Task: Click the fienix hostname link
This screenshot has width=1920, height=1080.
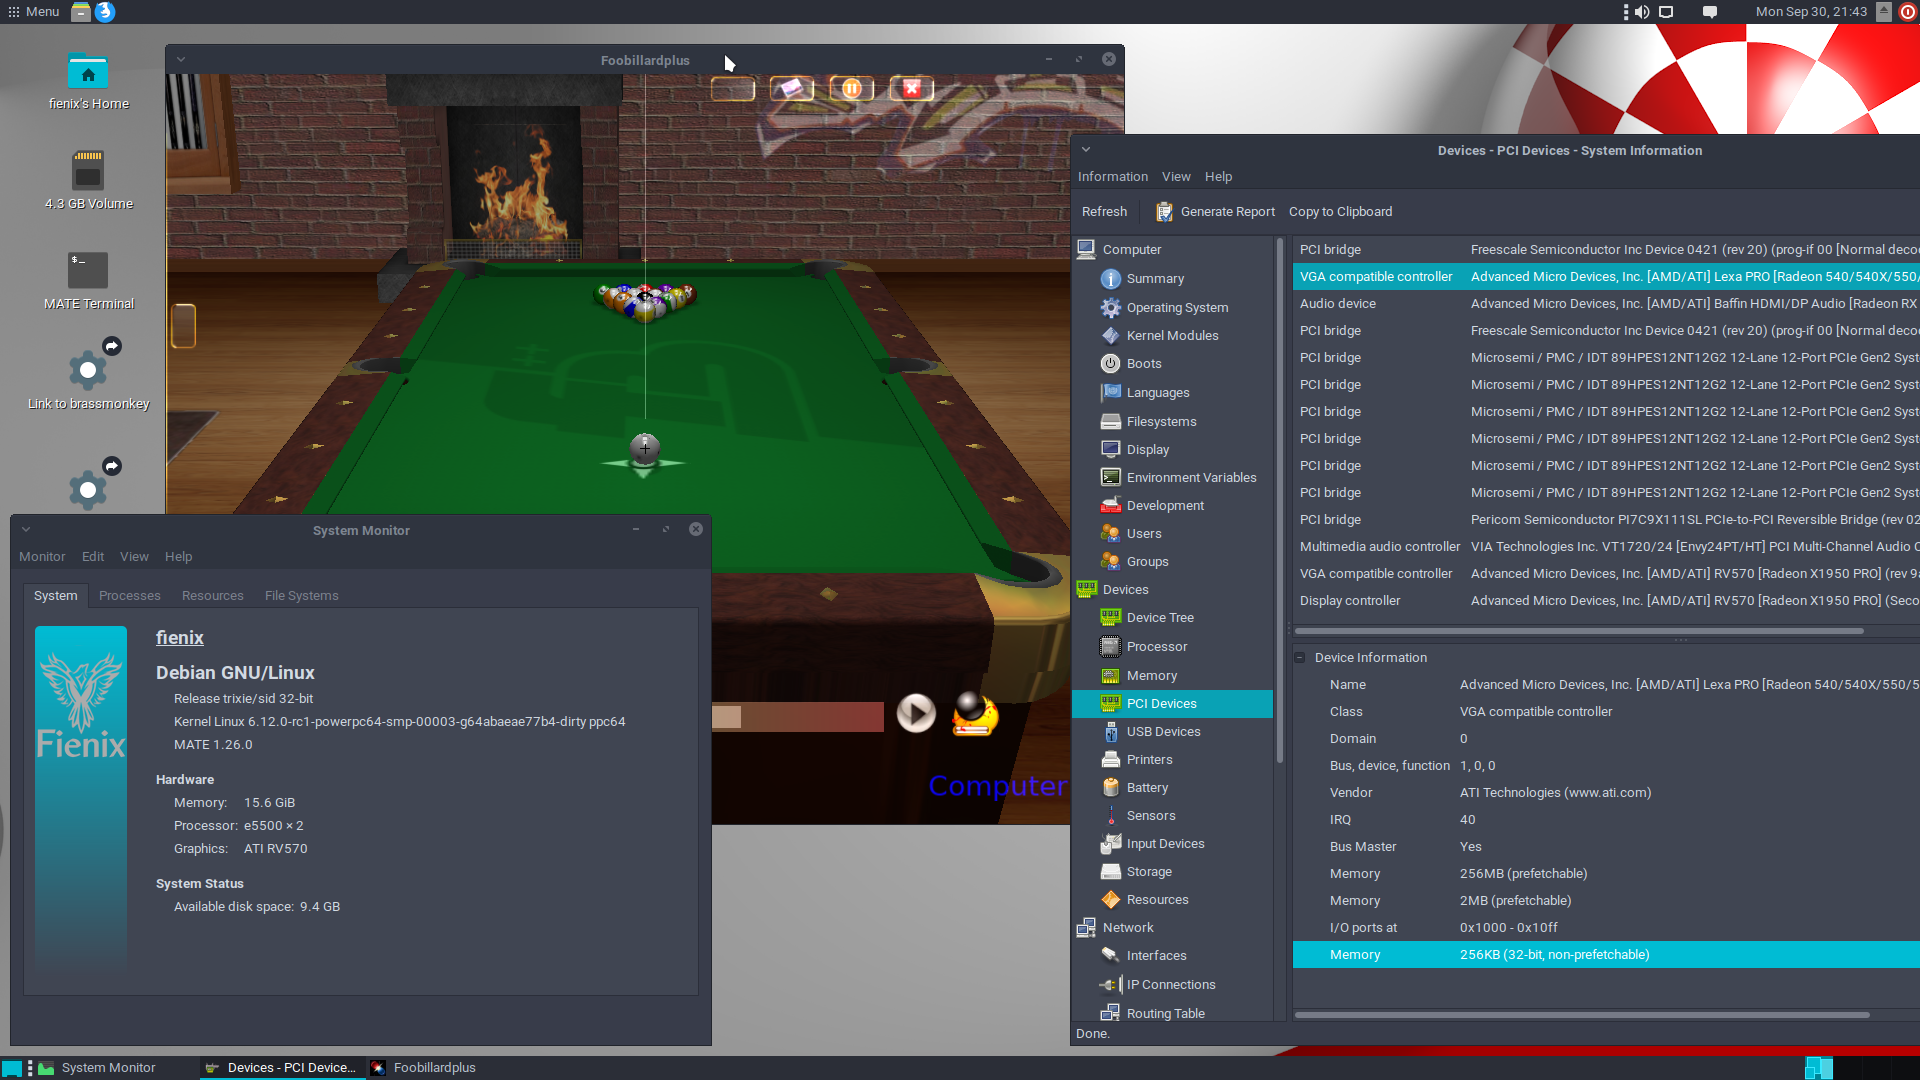Action: [180, 638]
